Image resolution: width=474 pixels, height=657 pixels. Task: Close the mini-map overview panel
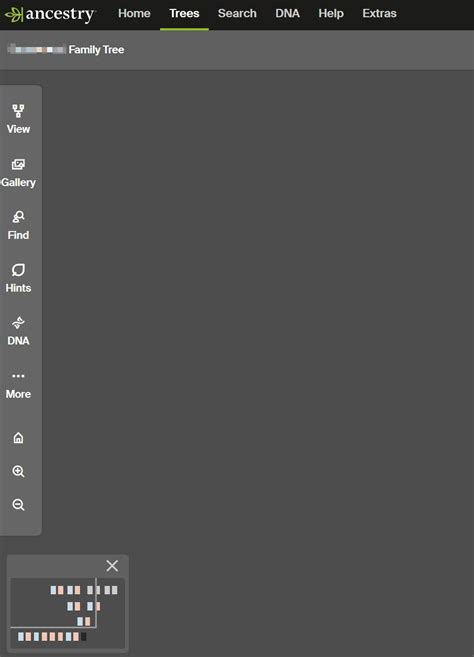(x=112, y=566)
